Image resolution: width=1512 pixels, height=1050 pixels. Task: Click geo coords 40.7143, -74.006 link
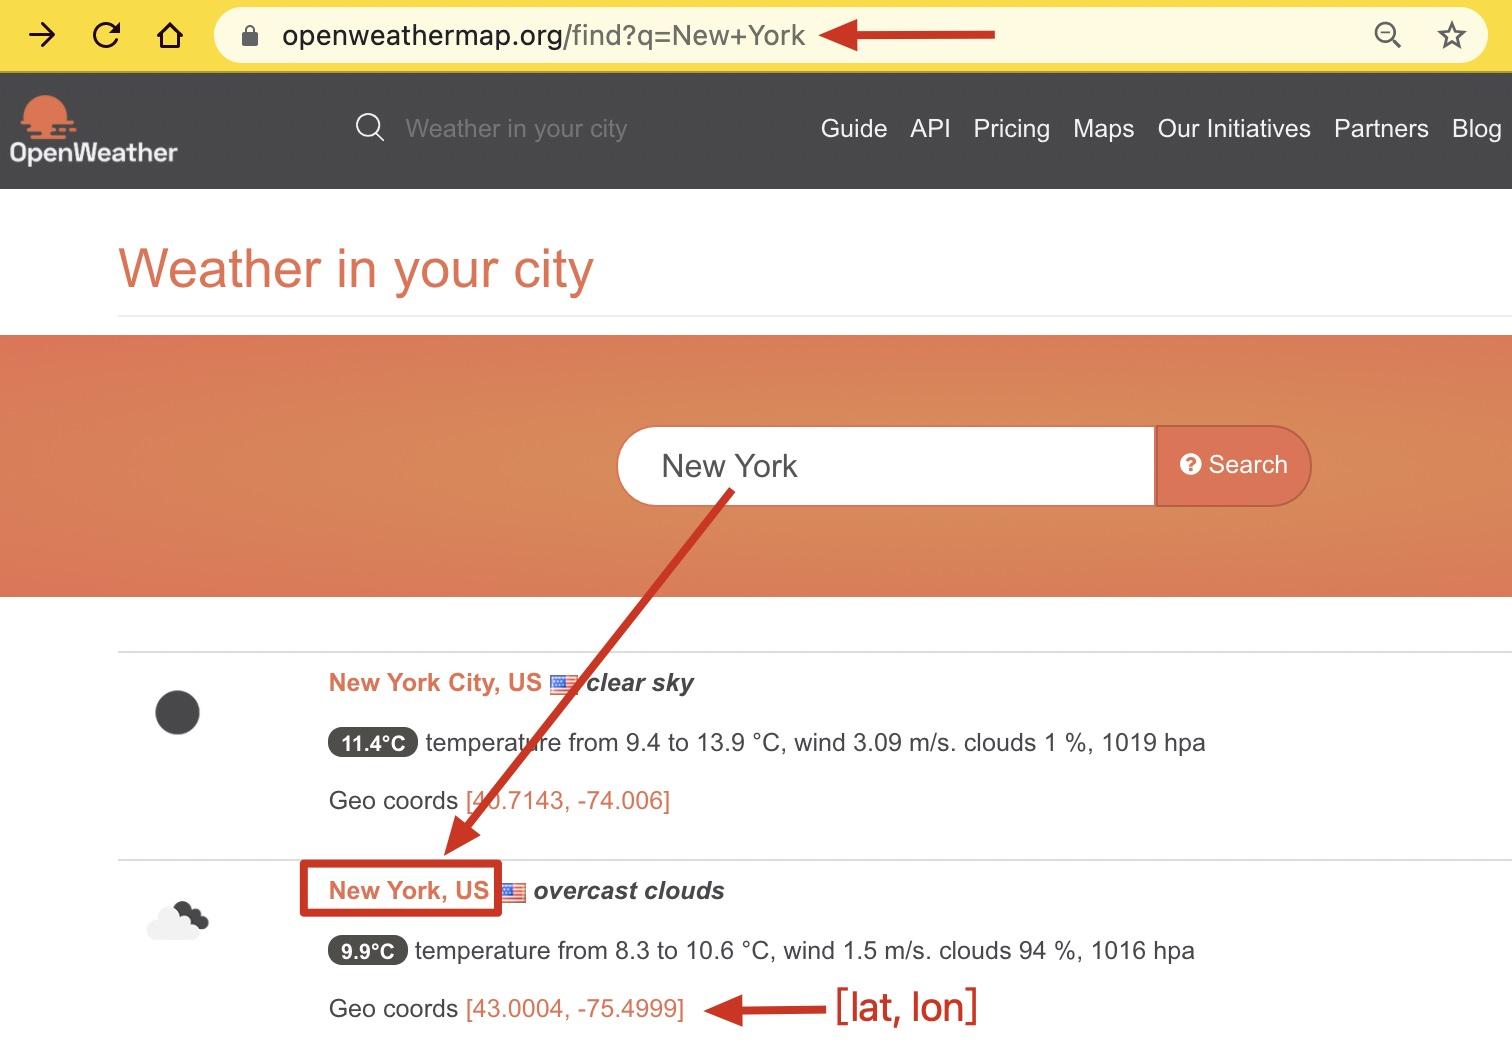coord(568,801)
